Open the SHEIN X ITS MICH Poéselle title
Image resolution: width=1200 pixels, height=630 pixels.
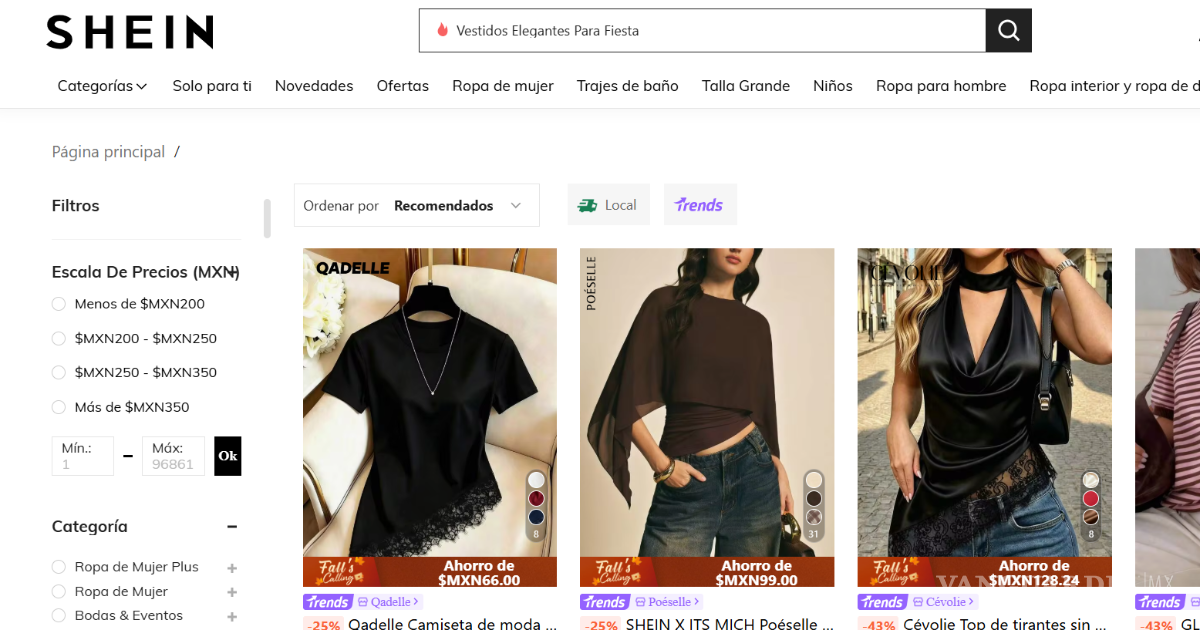pyautogui.click(x=730, y=624)
